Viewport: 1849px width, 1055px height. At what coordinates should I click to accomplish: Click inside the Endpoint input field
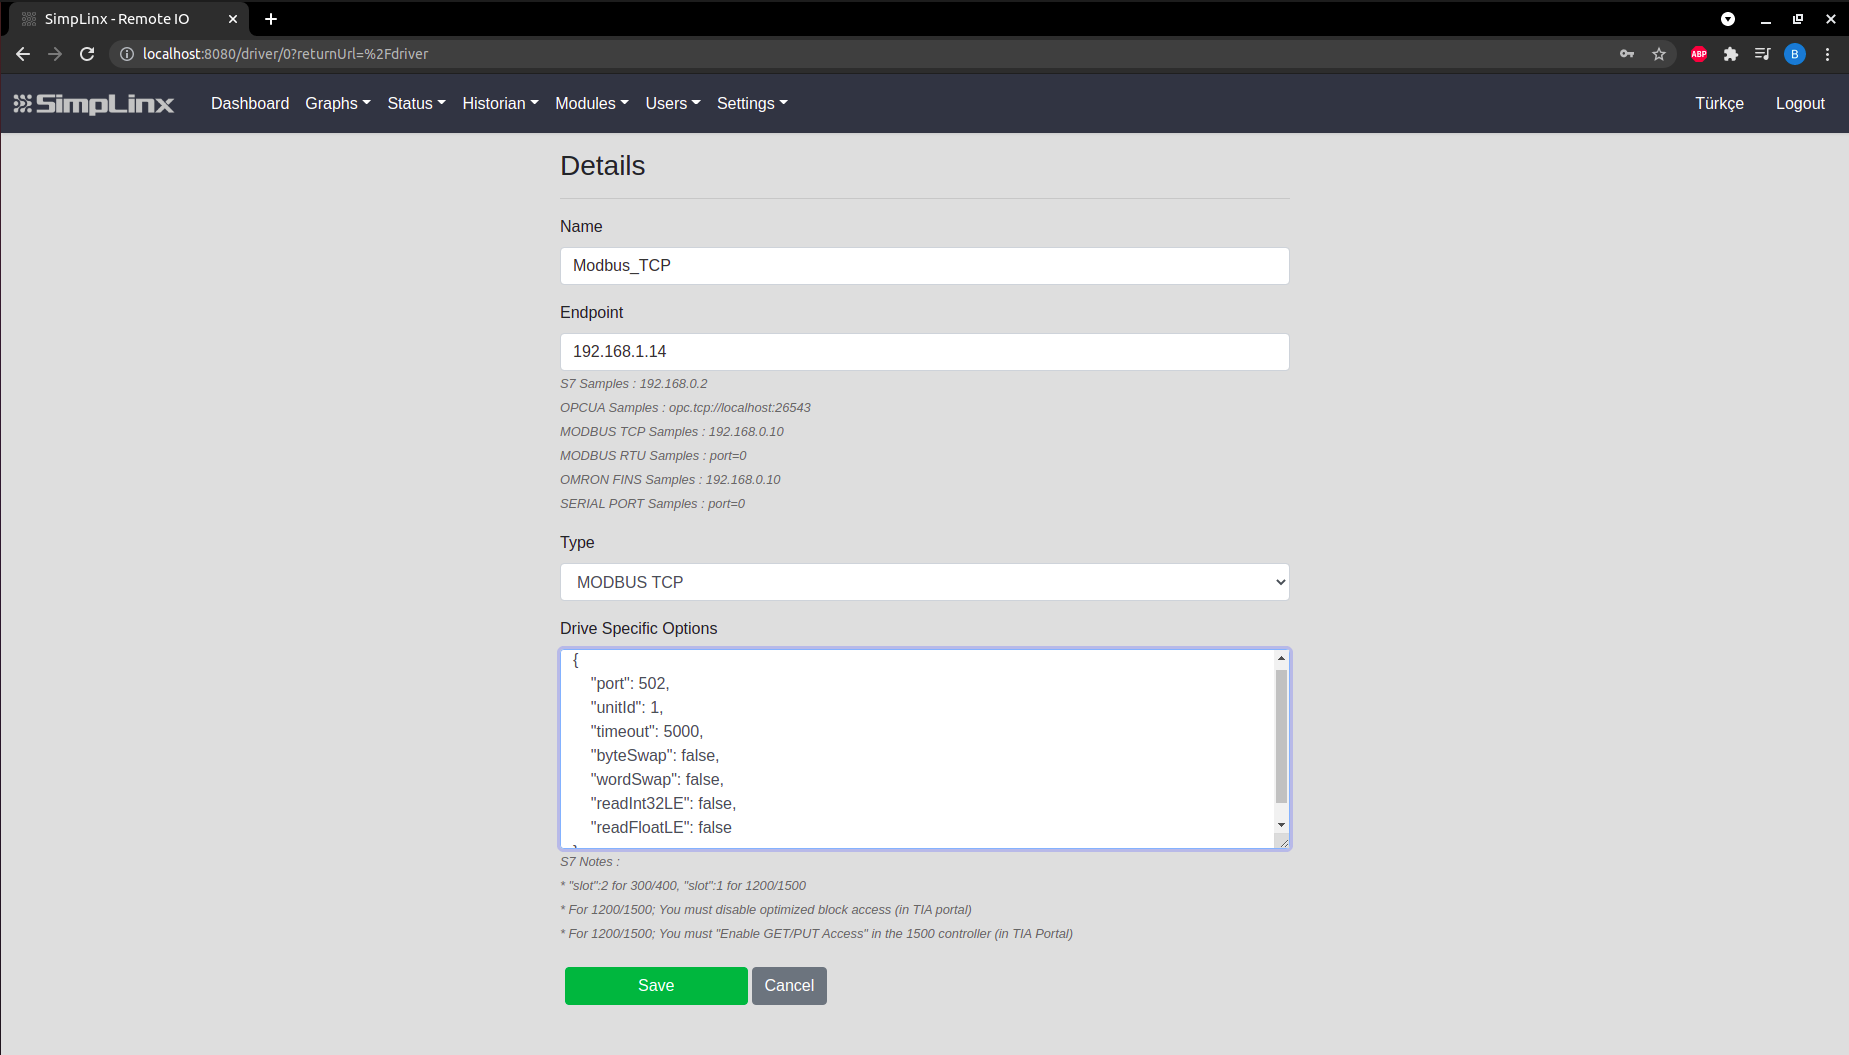coord(924,351)
